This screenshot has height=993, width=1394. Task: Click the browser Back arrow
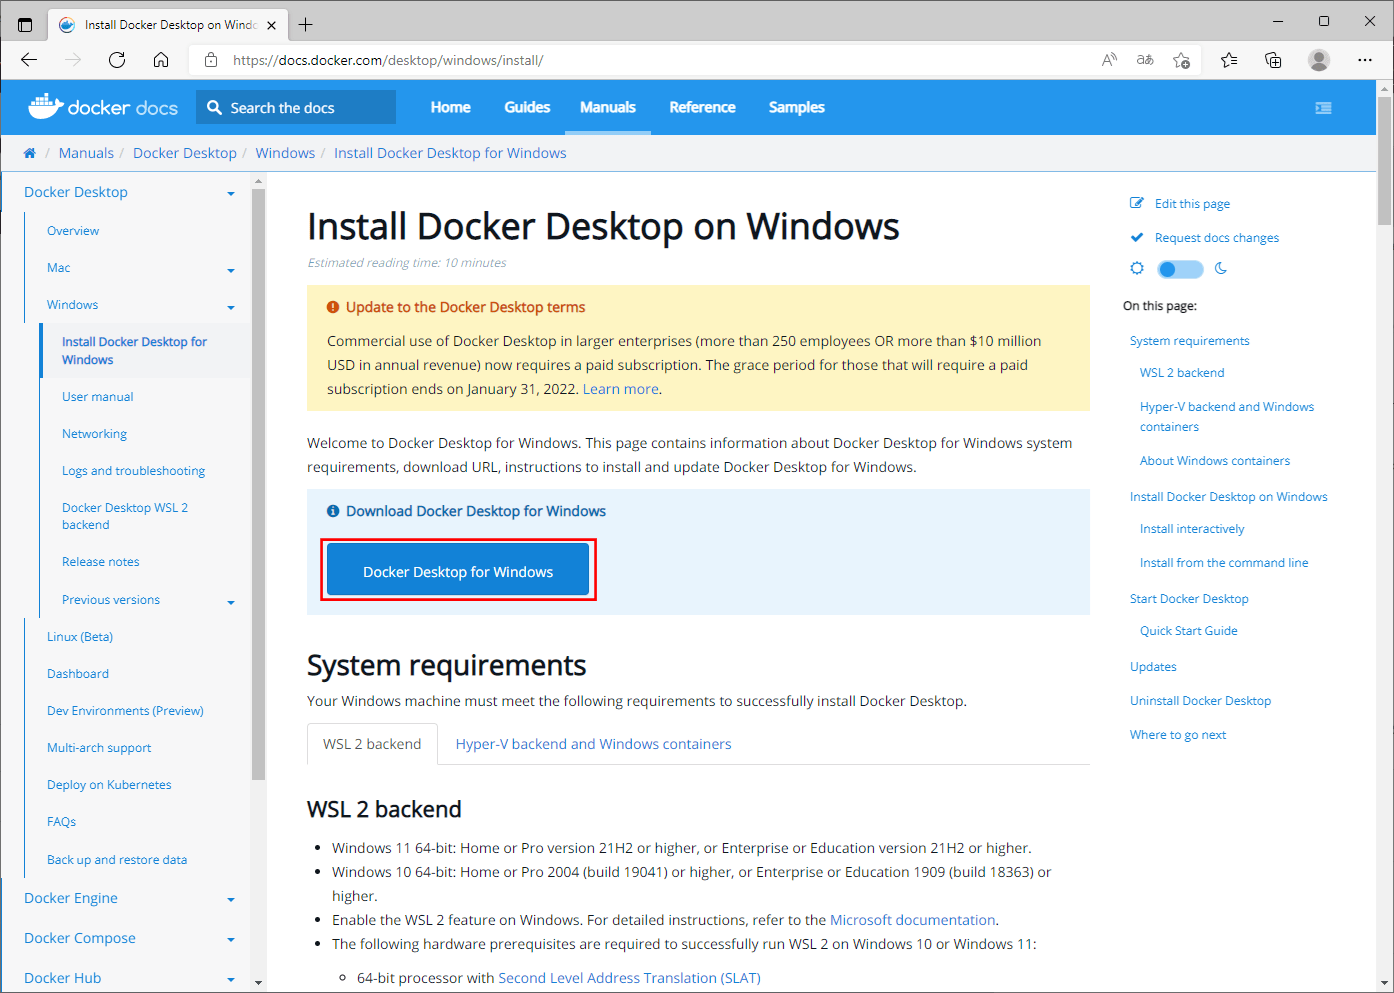[x=29, y=60]
